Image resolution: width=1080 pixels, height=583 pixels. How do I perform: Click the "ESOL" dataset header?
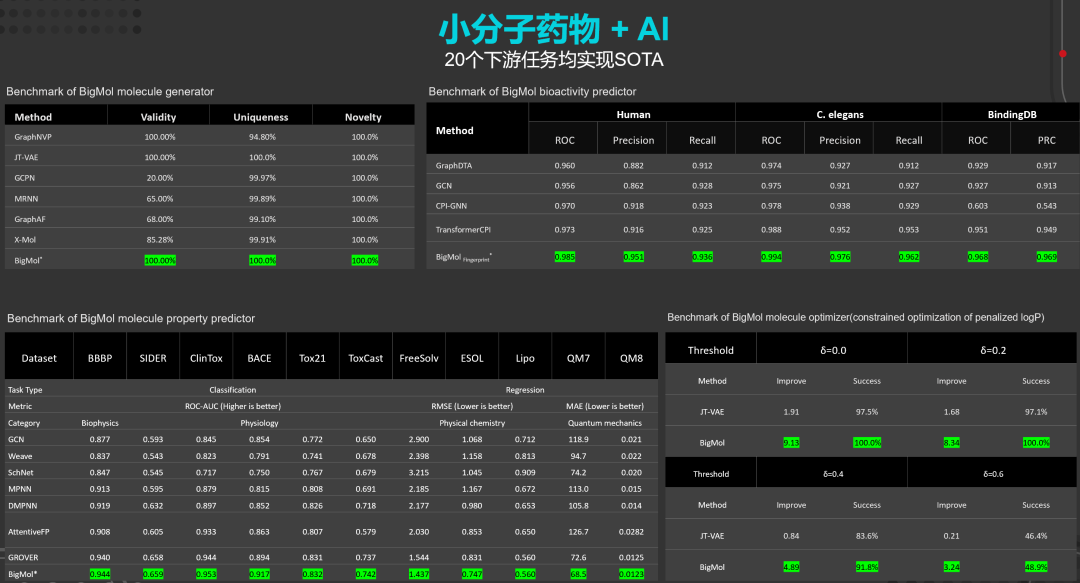click(472, 358)
